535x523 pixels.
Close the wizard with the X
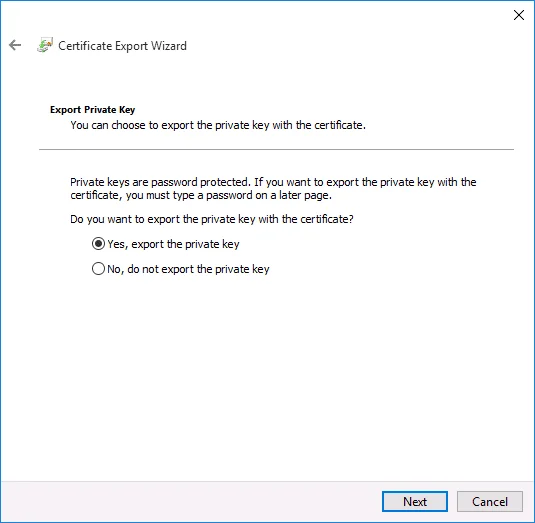(x=519, y=15)
